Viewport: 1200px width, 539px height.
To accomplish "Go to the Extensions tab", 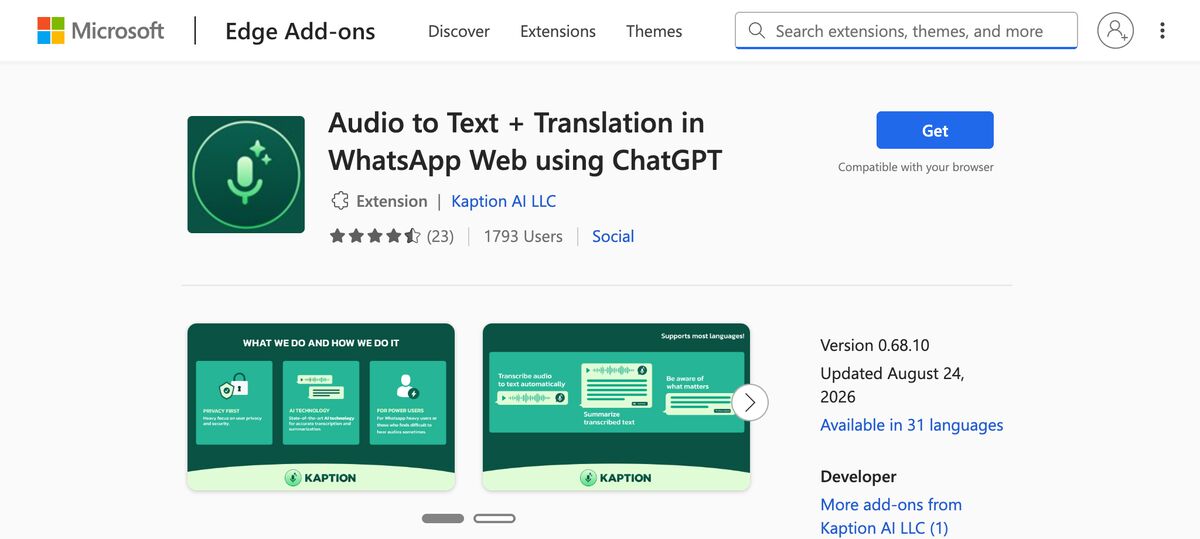I will tap(558, 31).
